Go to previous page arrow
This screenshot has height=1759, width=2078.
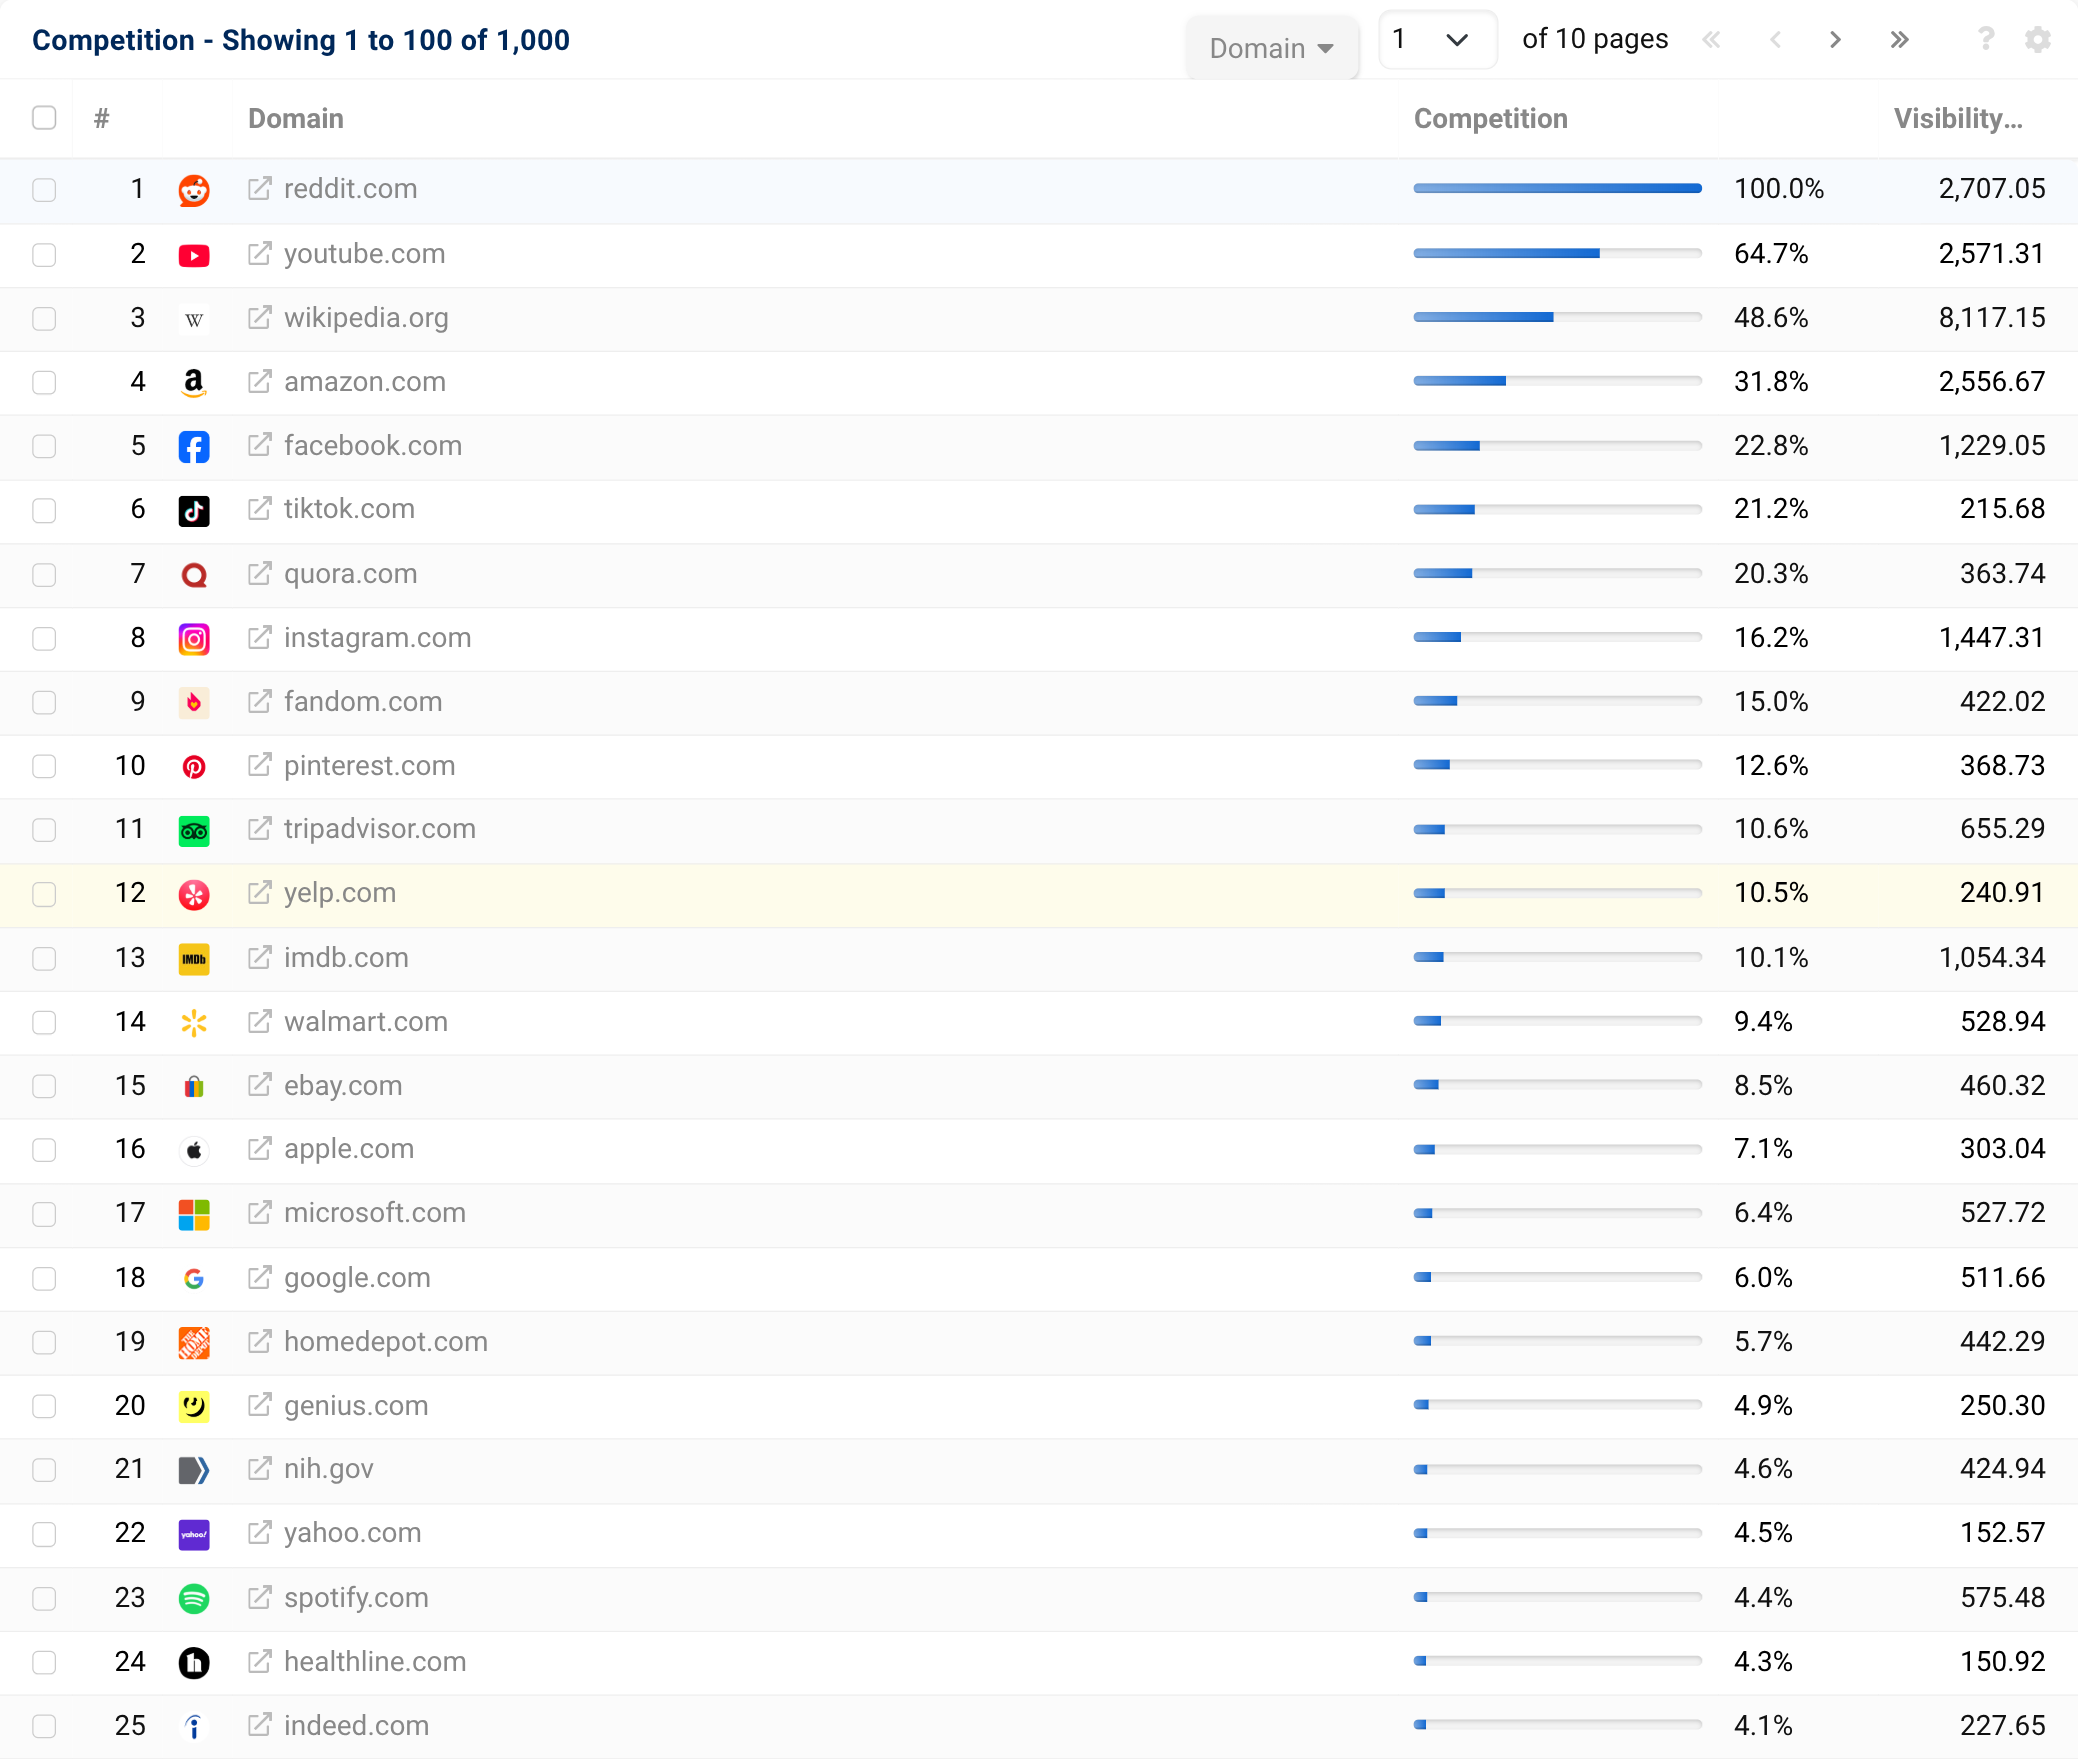coord(1776,39)
